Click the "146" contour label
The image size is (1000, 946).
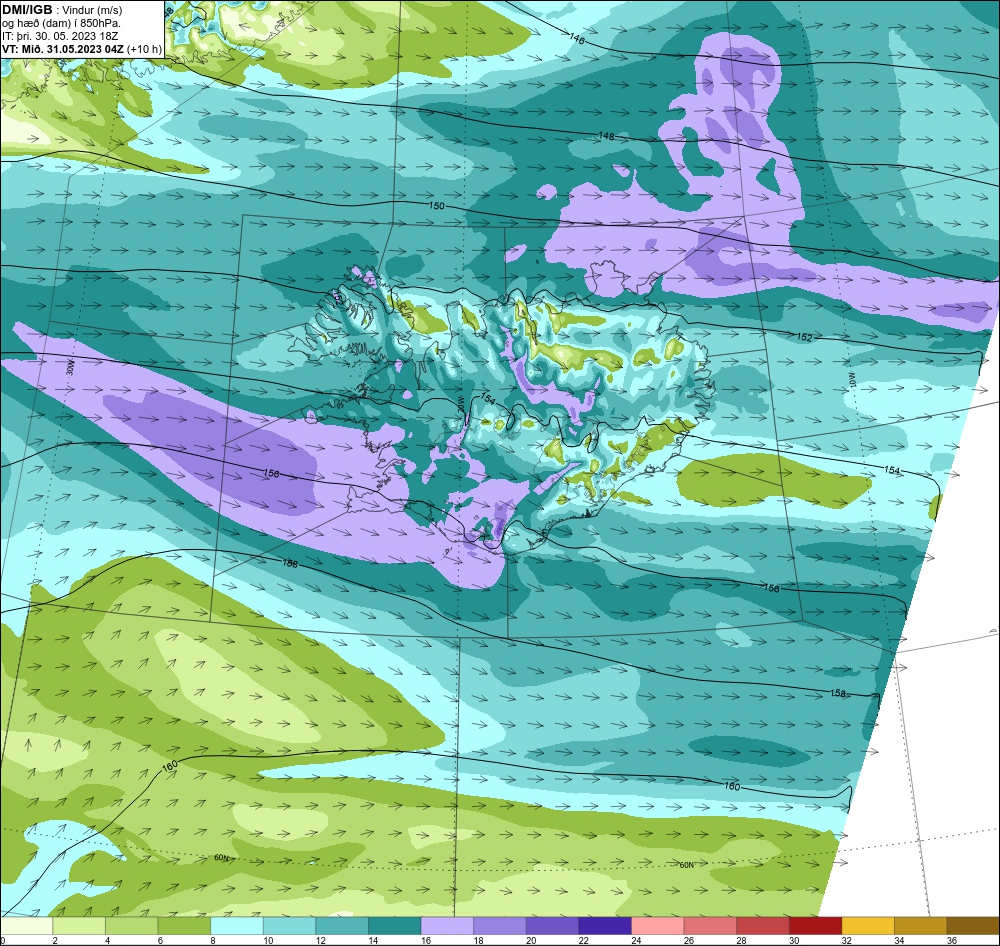576,39
